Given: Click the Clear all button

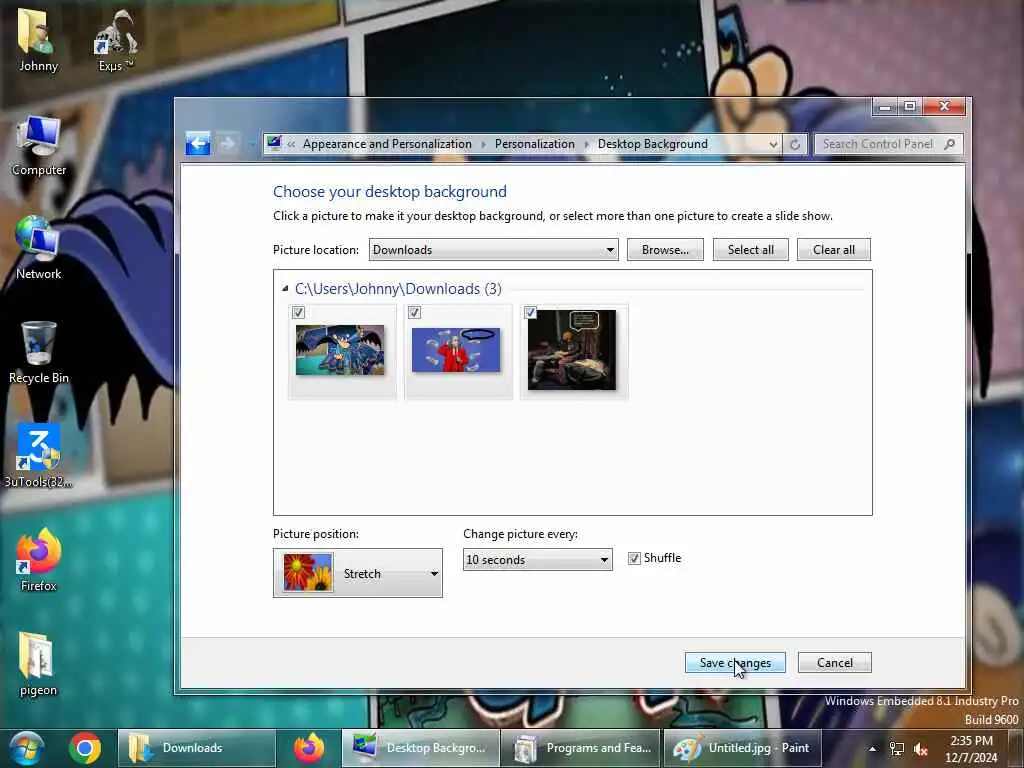Looking at the screenshot, I should pyautogui.click(x=834, y=249).
